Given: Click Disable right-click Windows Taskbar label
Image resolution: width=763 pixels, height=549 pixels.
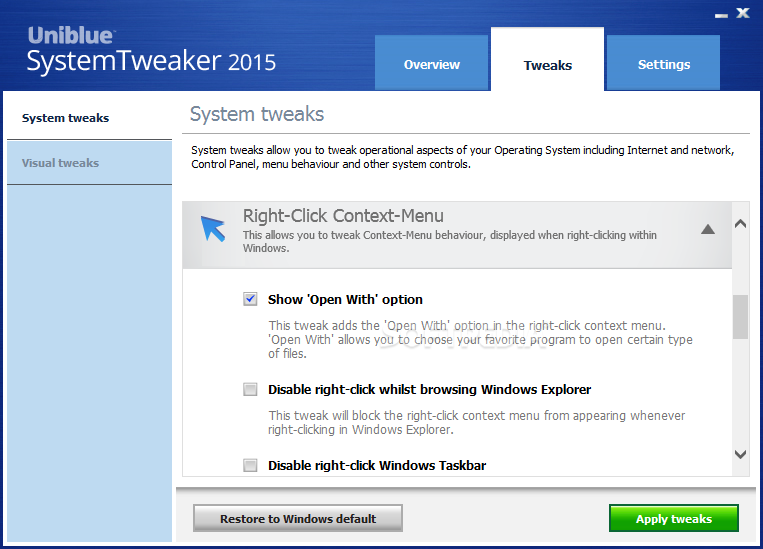Looking at the screenshot, I should pyautogui.click(x=377, y=466).
